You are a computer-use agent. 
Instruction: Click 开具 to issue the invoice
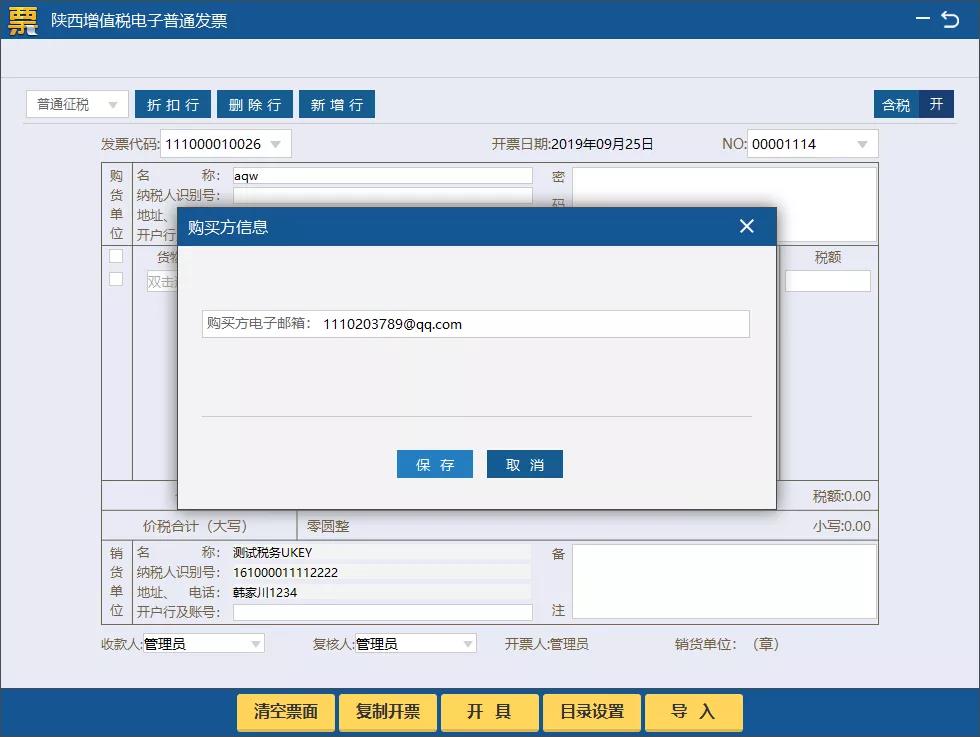[x=489, y=712]
